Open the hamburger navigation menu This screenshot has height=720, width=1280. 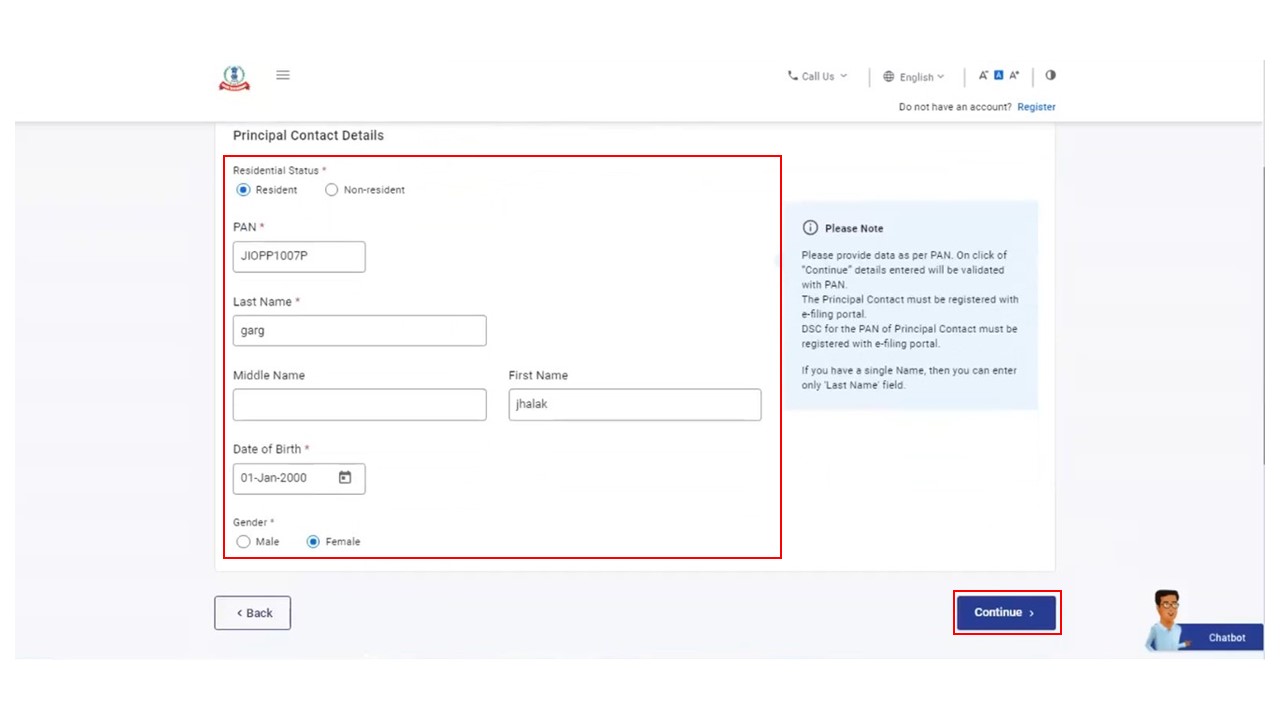pyautogui.click(x=283, y=75)
